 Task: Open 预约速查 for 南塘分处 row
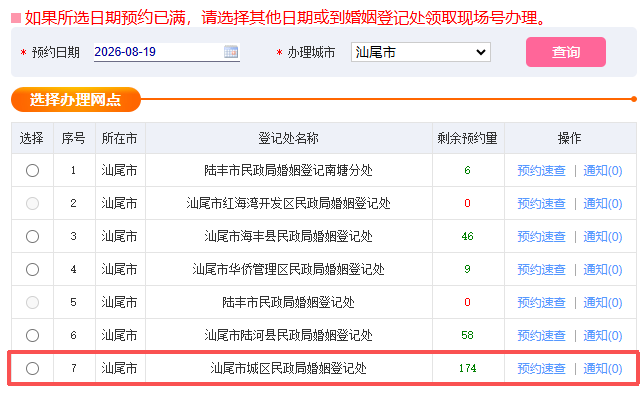point(541,170)
